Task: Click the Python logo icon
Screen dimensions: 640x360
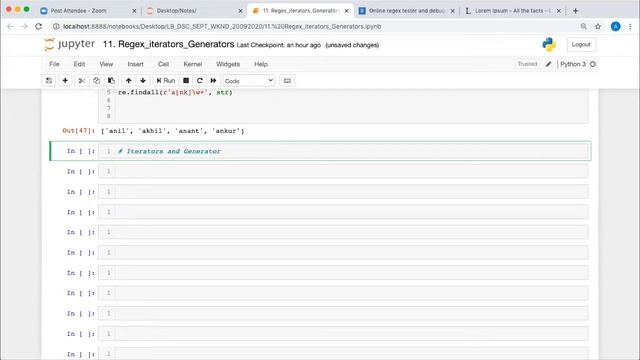Action: coord(549,44)
